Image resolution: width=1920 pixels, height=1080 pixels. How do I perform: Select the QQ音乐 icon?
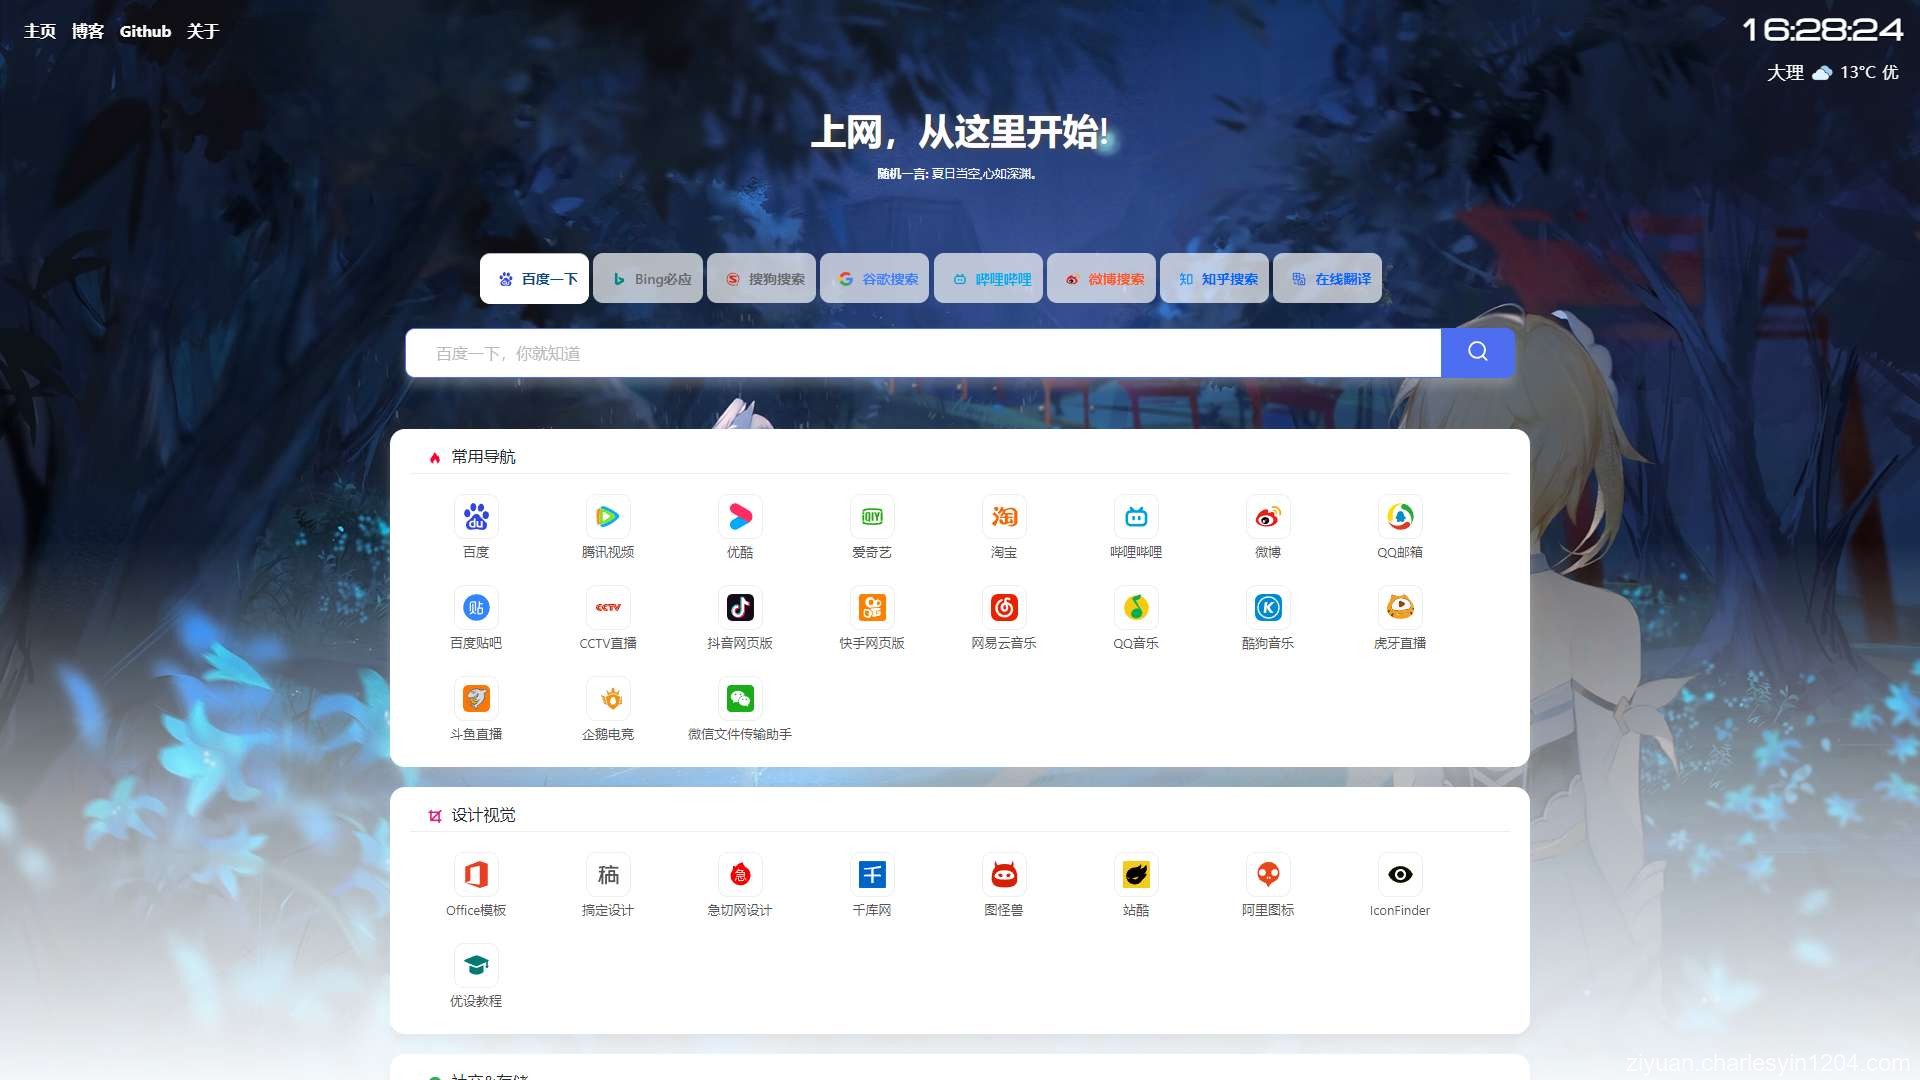[x=1136, y=607]
